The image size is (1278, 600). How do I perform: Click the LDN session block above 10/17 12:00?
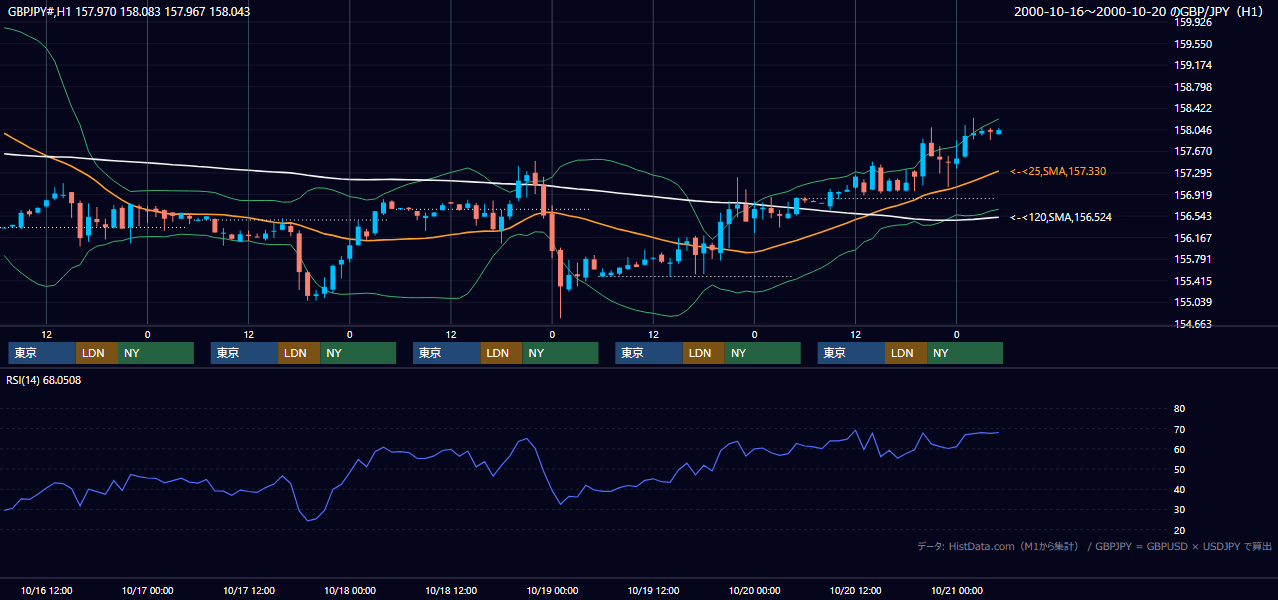pyautogui.click(x=299, y=353)
